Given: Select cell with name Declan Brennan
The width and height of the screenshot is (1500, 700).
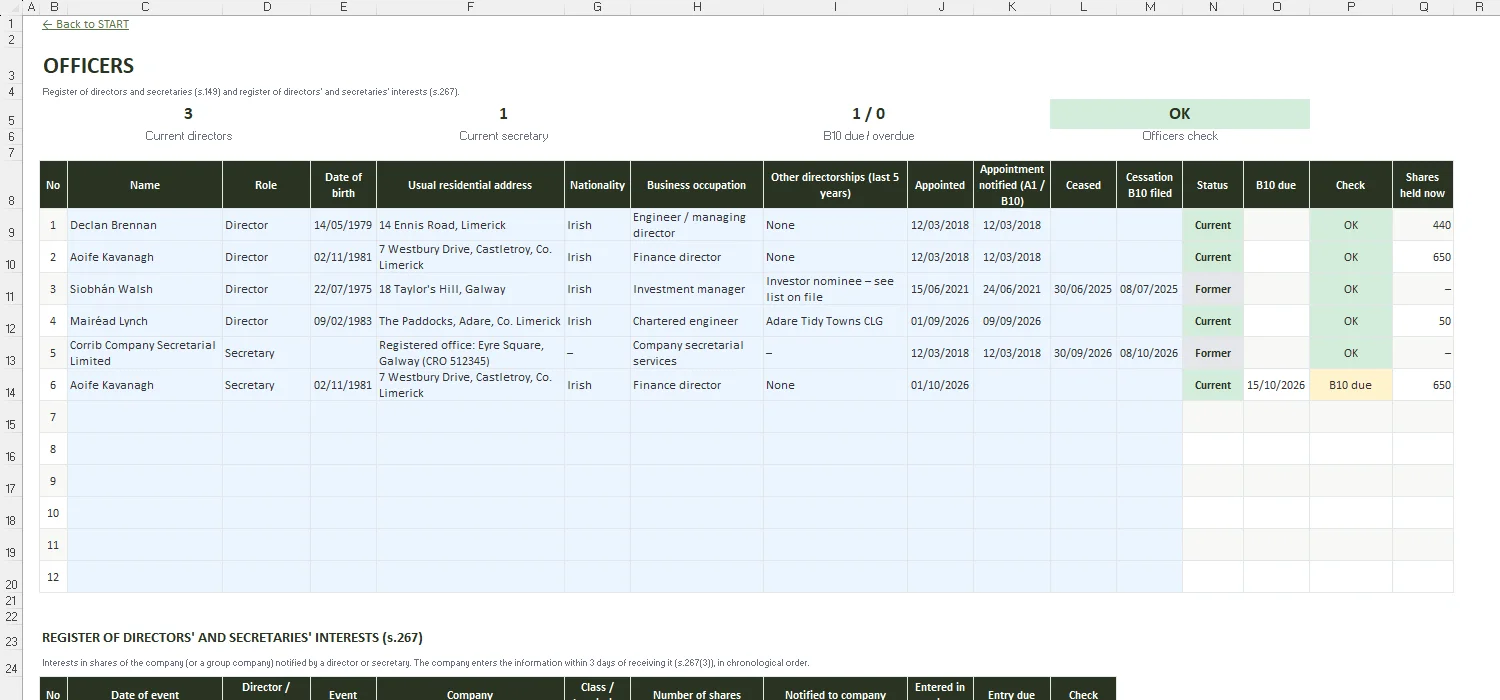Looking at the screenshot, I should click(145, 225).
